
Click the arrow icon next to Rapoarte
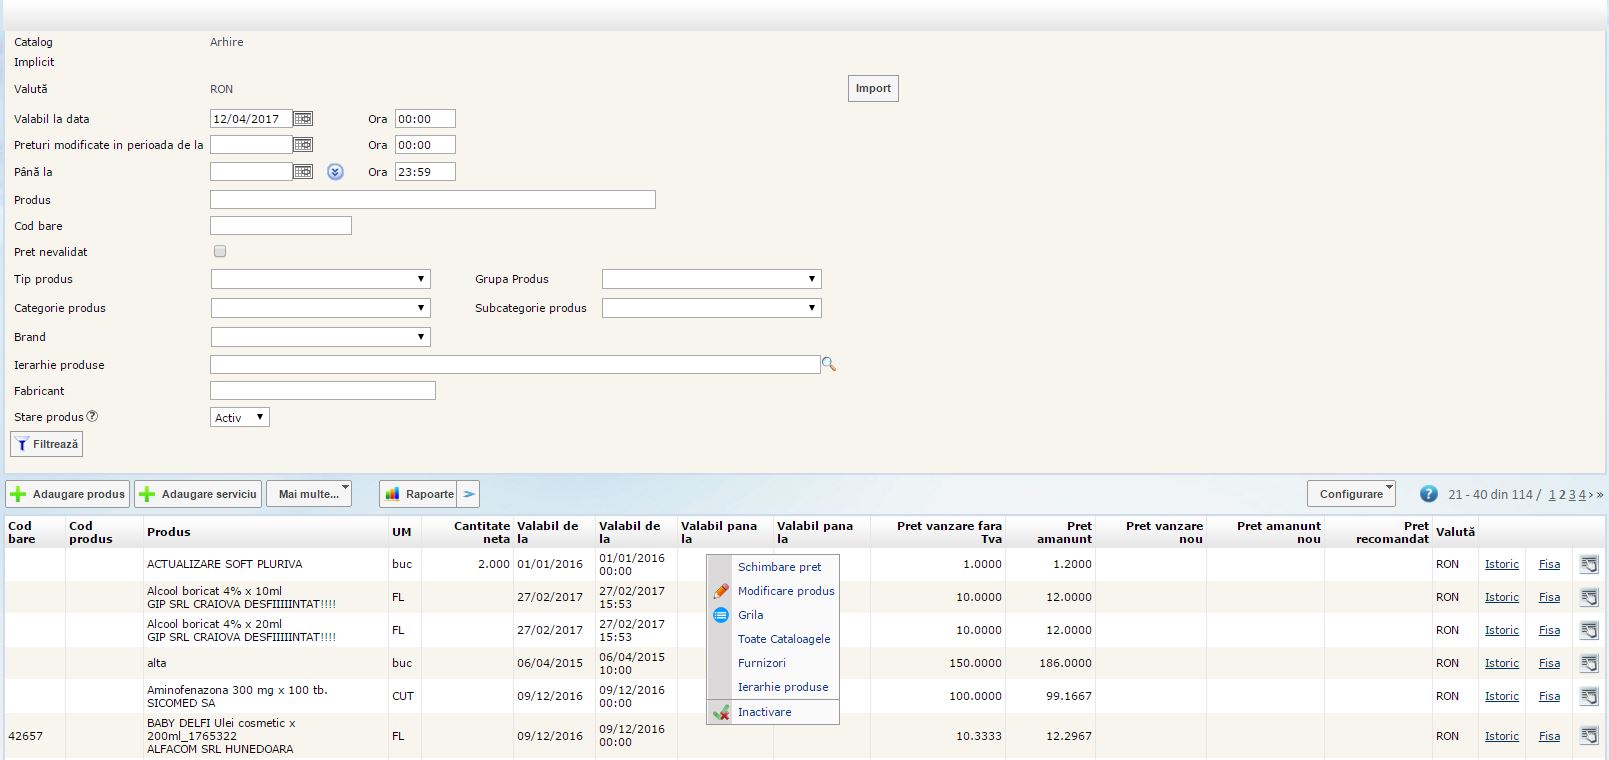coord(470,494)
